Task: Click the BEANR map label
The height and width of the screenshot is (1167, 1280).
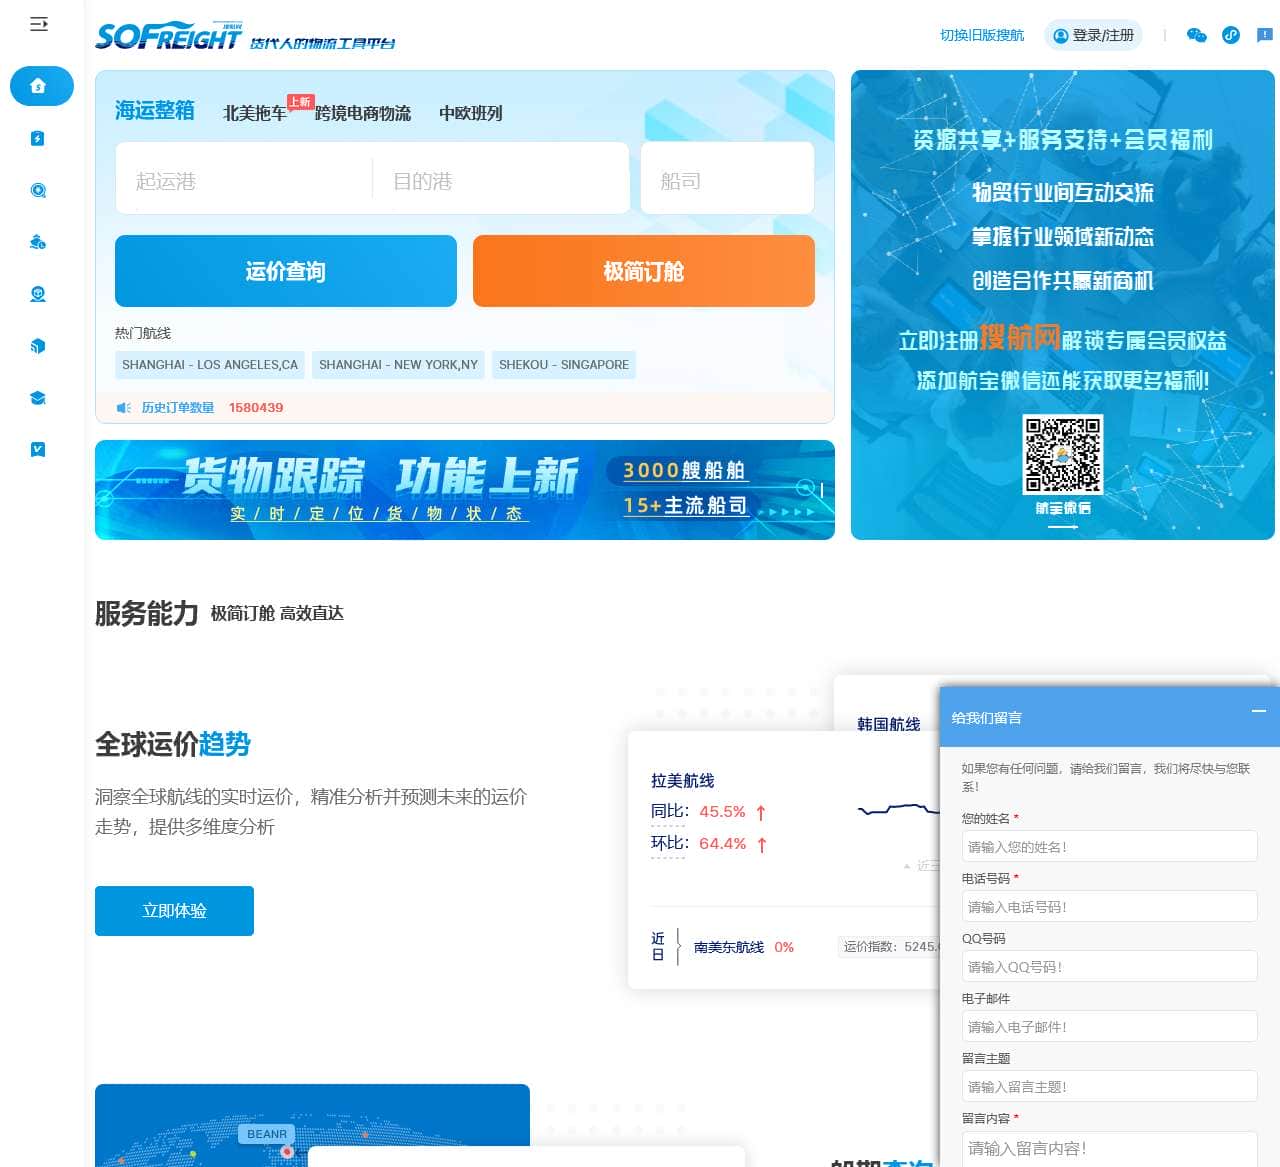Action: pyautogui.click(x=267, y=1134)
